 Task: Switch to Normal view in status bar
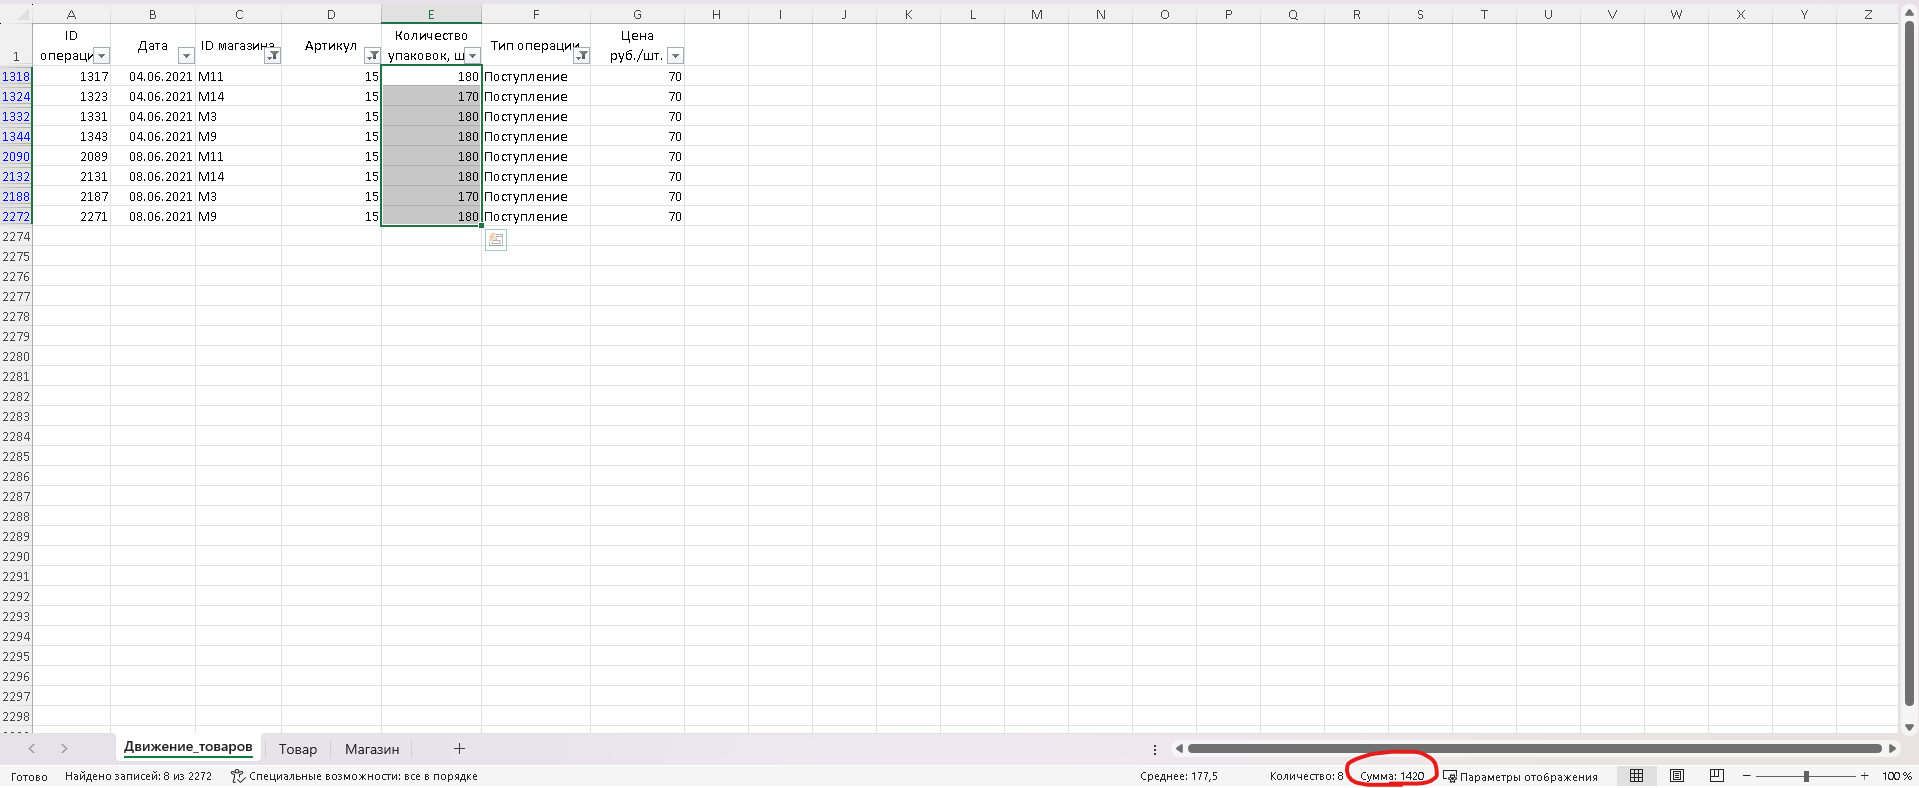point(1636,776)
